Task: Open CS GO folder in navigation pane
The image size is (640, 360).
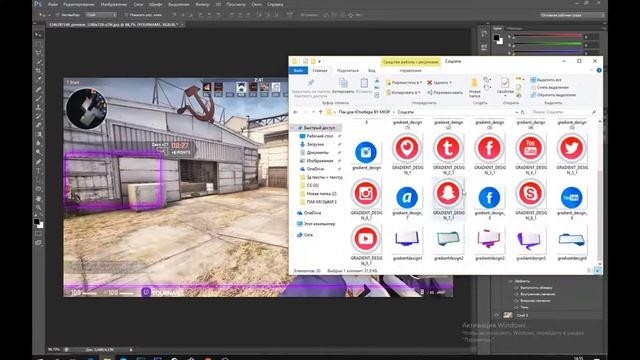Action: point(312,185)
